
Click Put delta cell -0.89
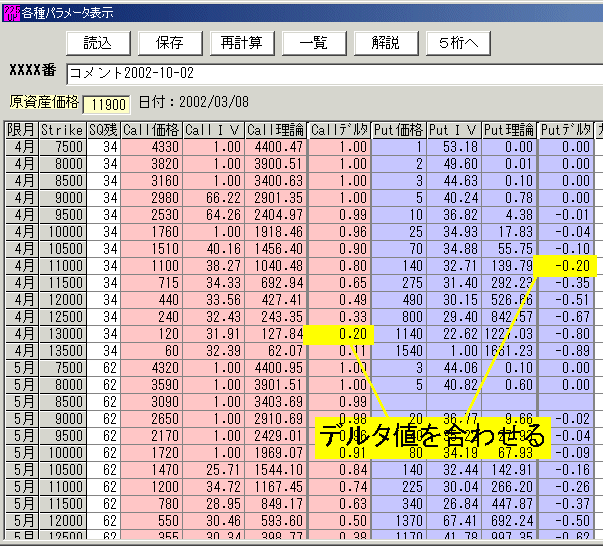coord(566,351)
